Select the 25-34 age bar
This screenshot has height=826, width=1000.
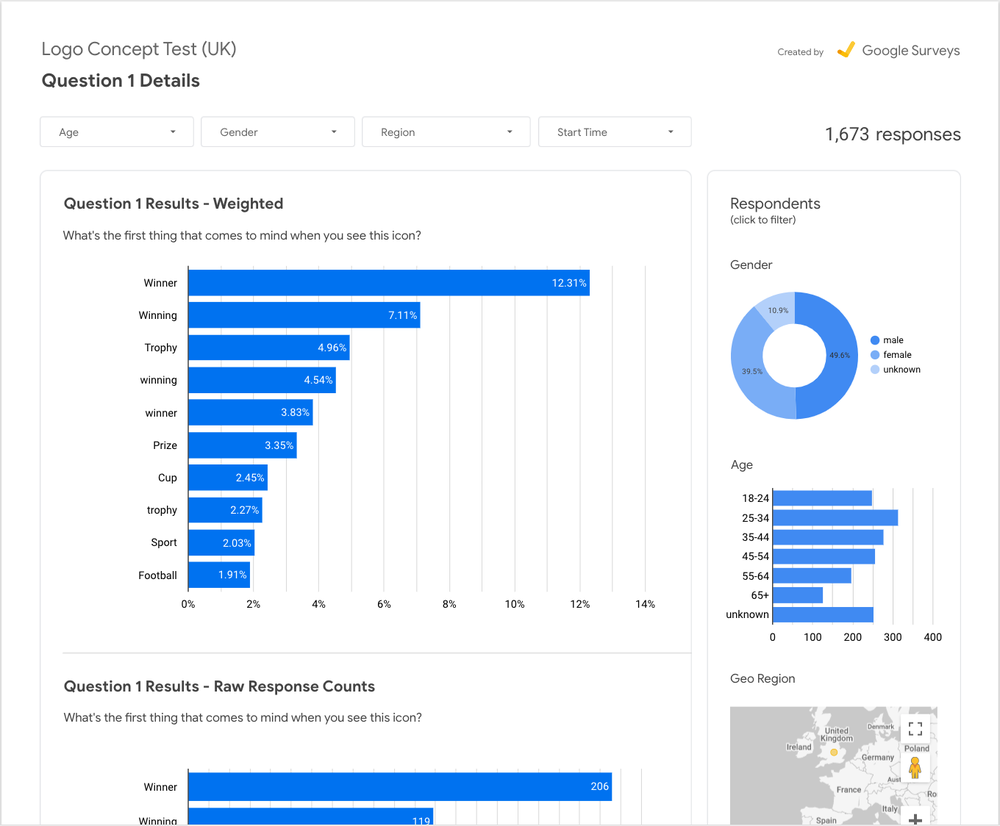click(x=835, y=518)
